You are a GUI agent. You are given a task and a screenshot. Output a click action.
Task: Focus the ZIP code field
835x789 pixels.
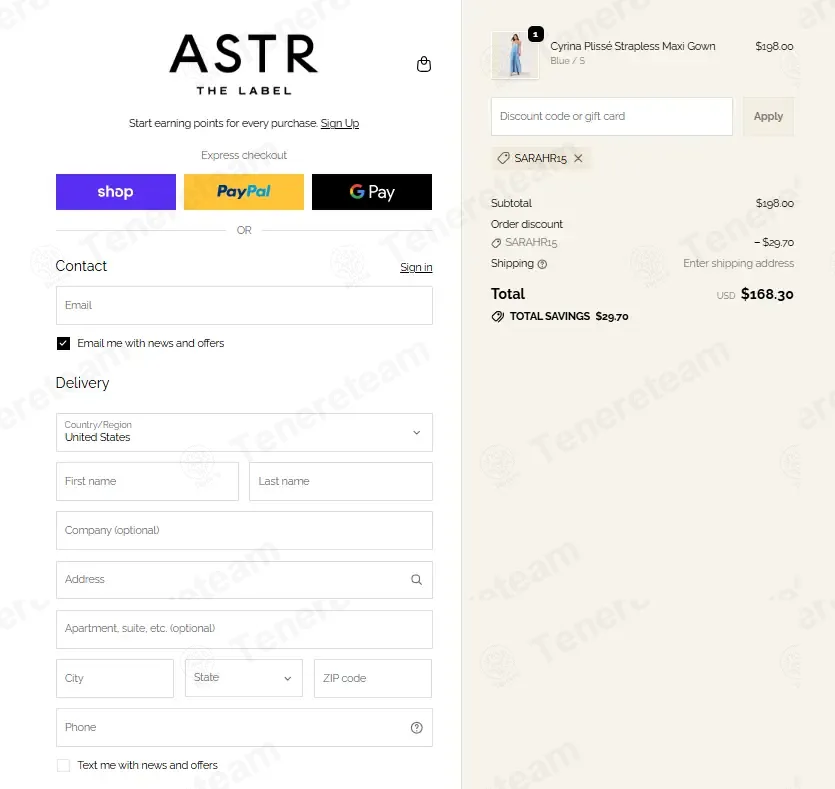click(x=373, y=678)
